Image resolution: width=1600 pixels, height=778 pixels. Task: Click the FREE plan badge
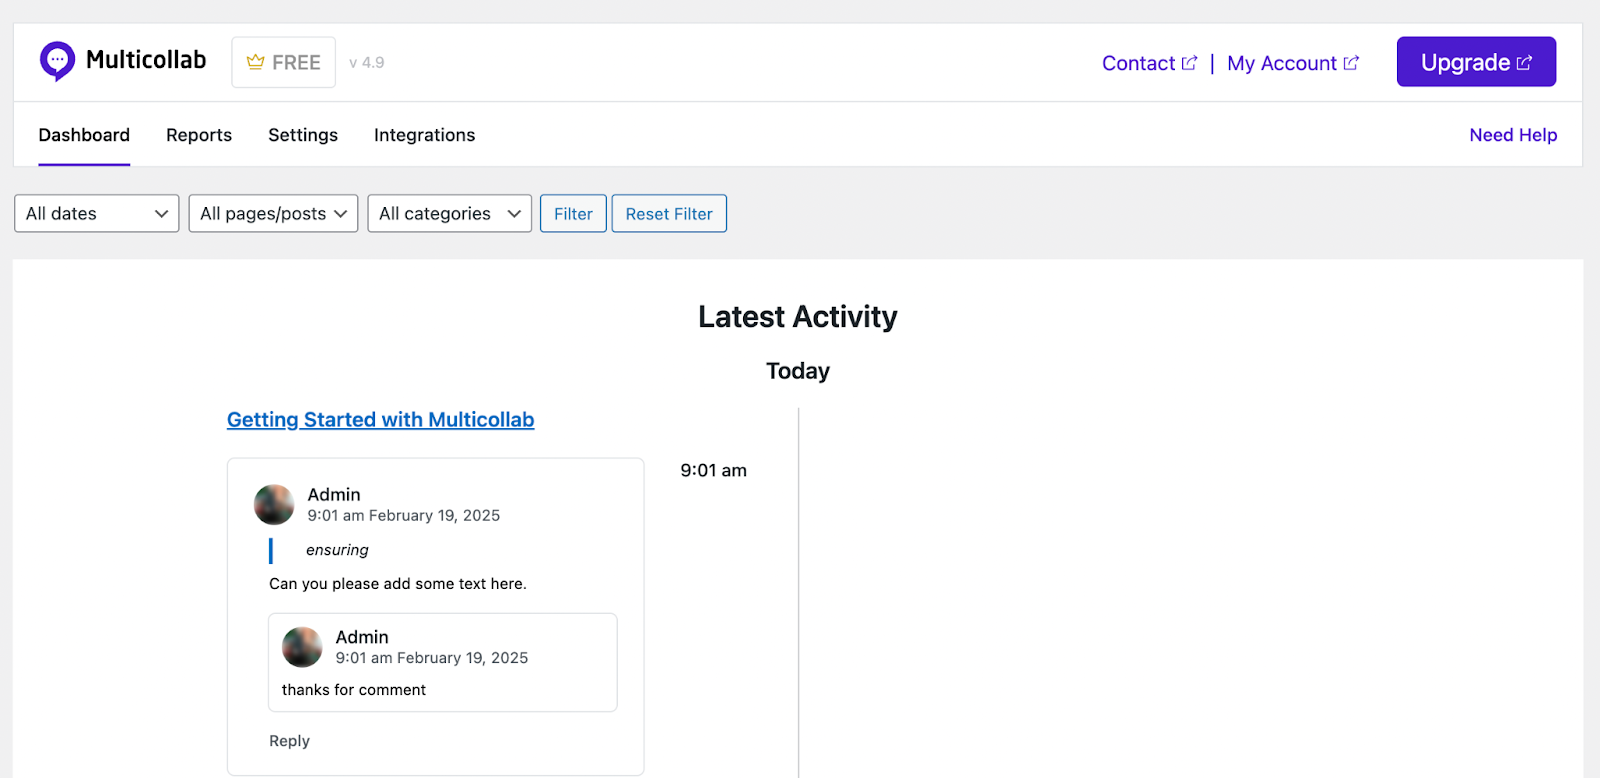coord(284,62)
